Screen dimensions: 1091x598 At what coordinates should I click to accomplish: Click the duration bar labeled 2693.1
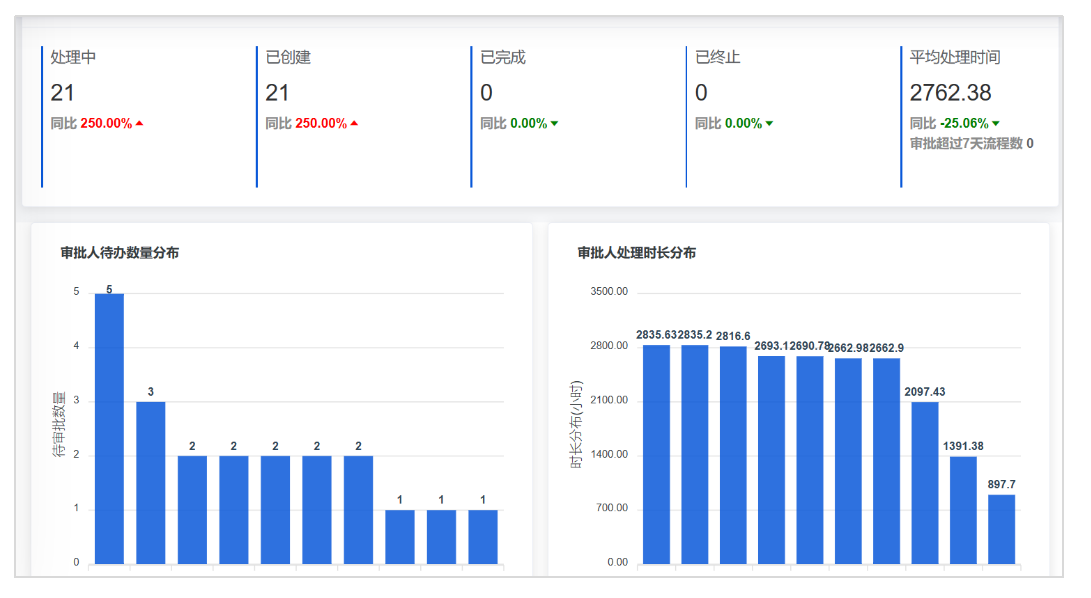(x=772, y=460)
